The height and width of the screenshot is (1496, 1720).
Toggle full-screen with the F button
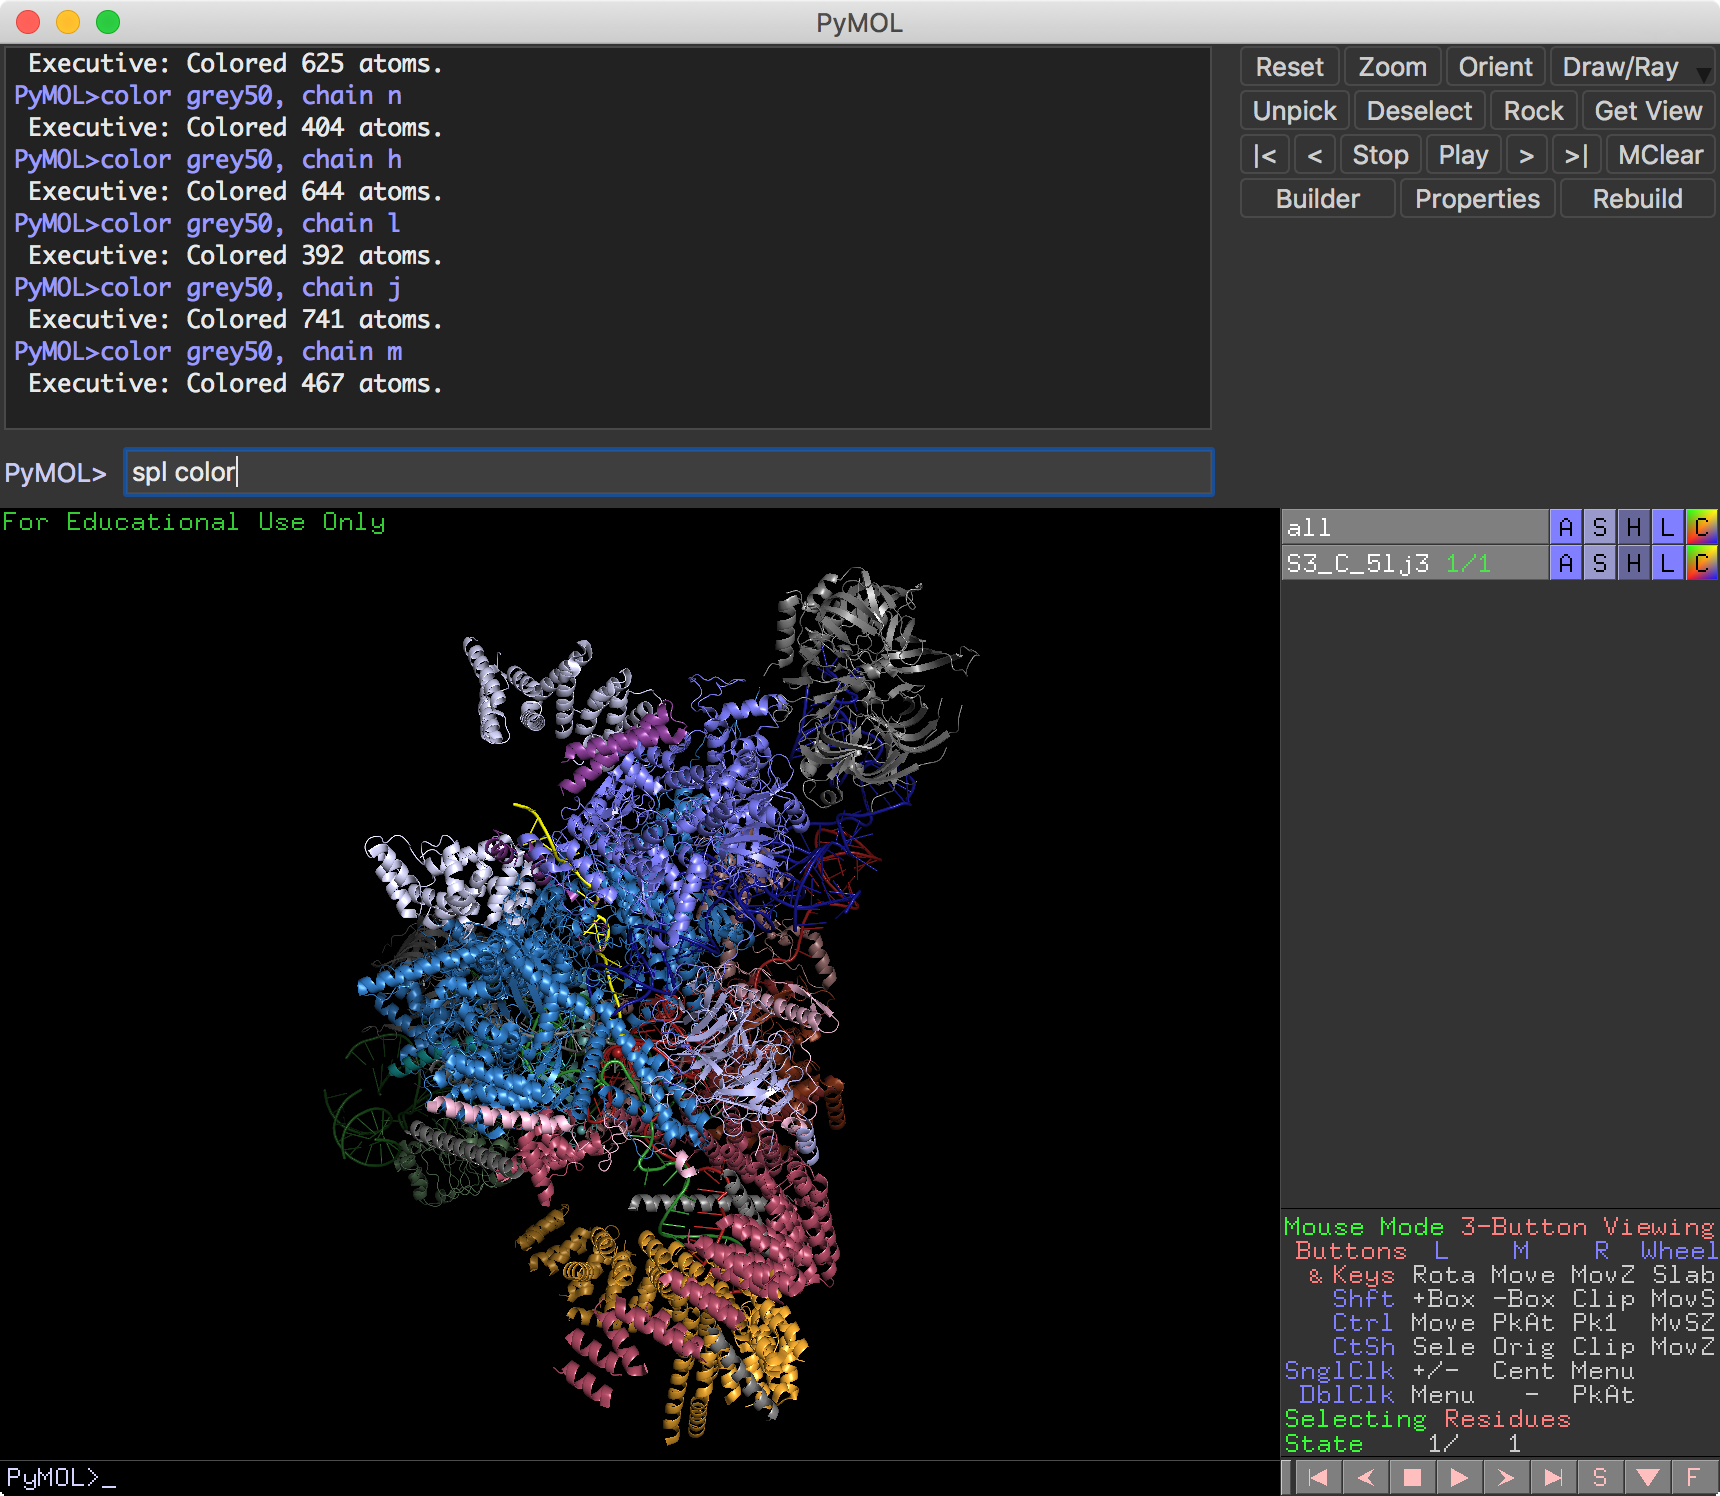coord(1692,1477)
